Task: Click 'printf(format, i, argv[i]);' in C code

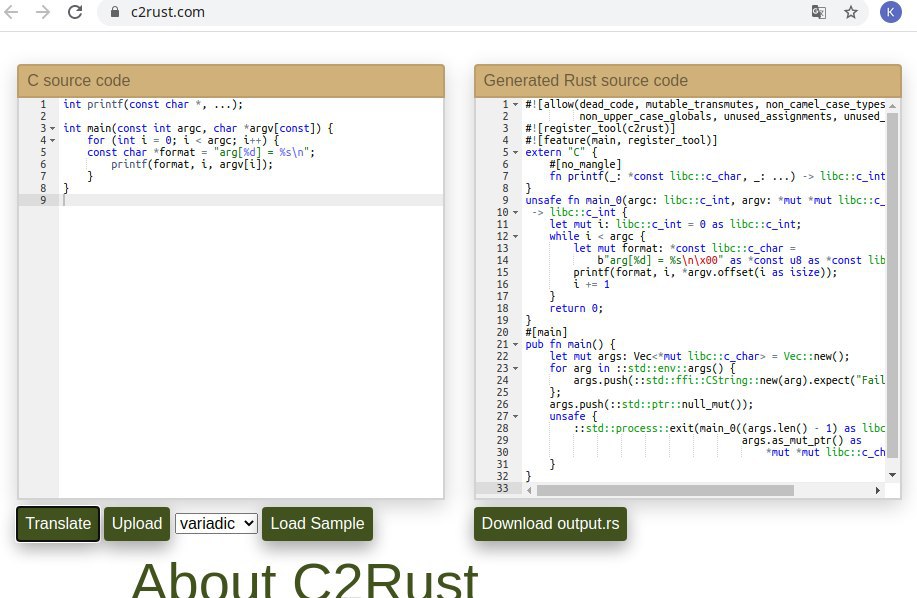Action: [x=192, y=164]
